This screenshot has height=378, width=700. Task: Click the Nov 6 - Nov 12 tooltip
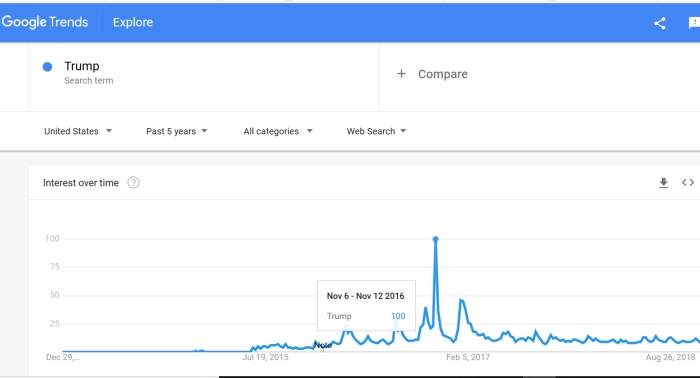[366, 306]
